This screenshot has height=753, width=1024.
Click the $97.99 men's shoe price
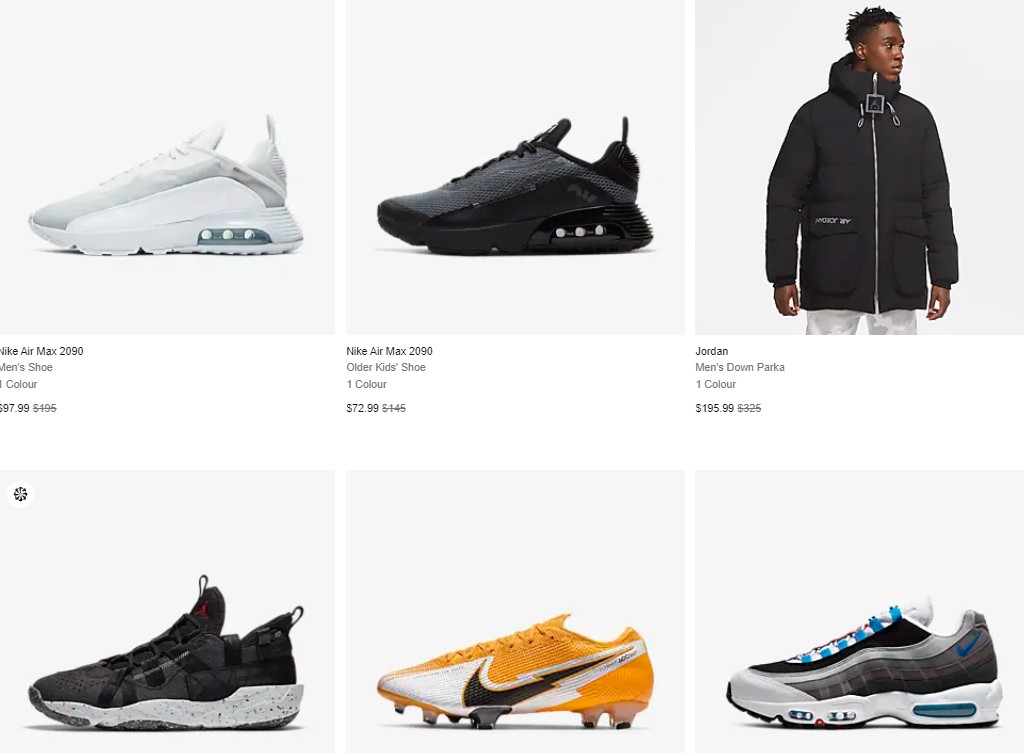tap(15, 408)
